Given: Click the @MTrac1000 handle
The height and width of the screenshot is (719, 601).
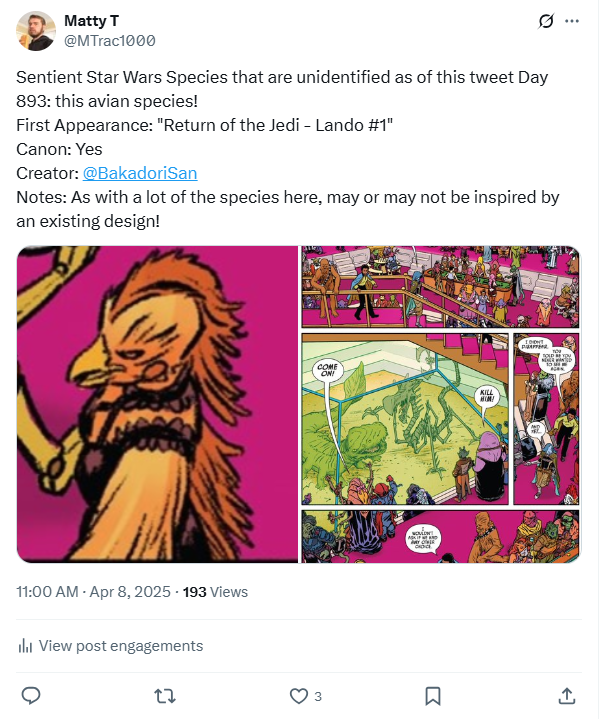Looking at the screenshot, I should tap(109, 41).
